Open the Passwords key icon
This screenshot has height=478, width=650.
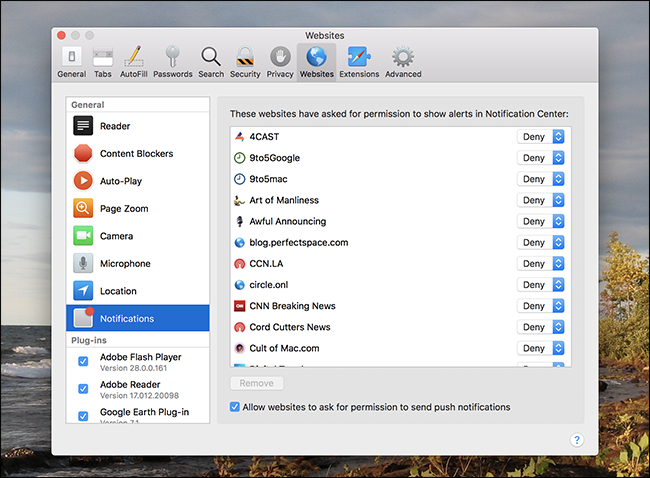(172, 56)
